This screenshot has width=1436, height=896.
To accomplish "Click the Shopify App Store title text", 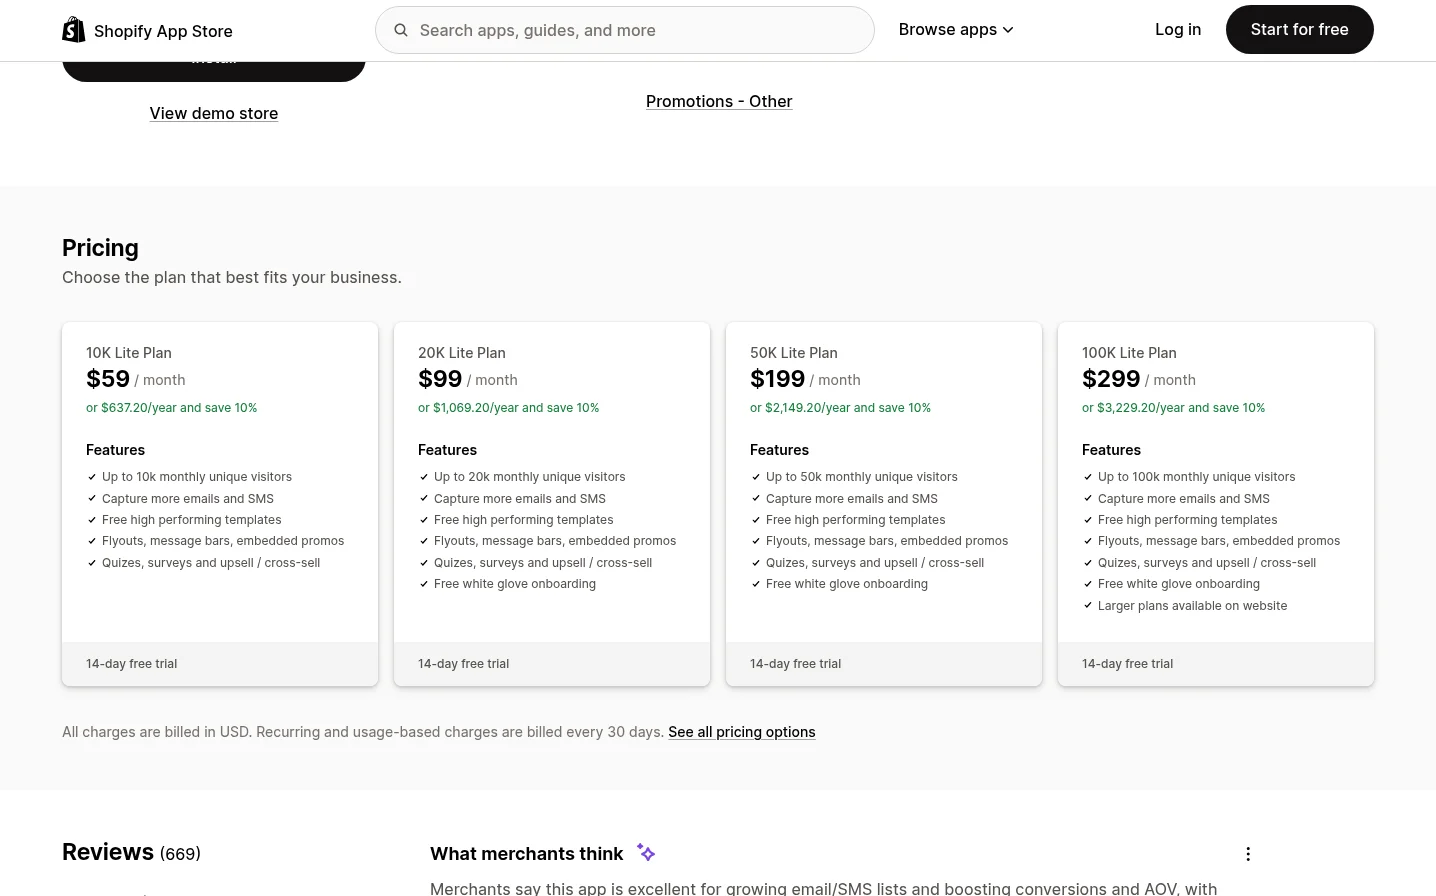I will 163,31.
